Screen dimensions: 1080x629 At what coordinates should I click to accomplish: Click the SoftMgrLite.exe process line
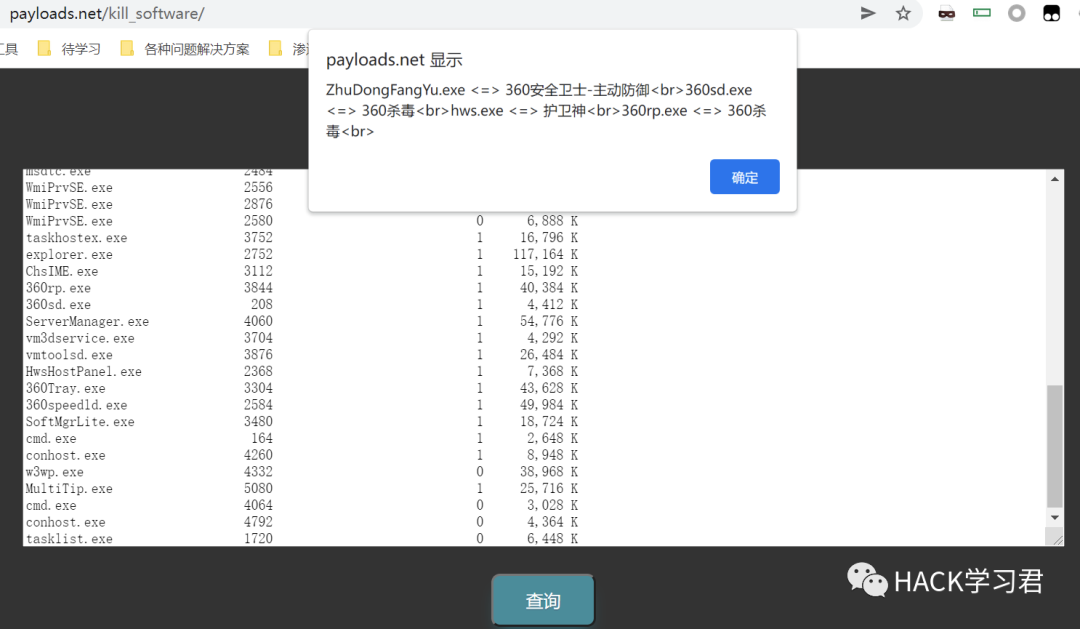tap(302, 422)
